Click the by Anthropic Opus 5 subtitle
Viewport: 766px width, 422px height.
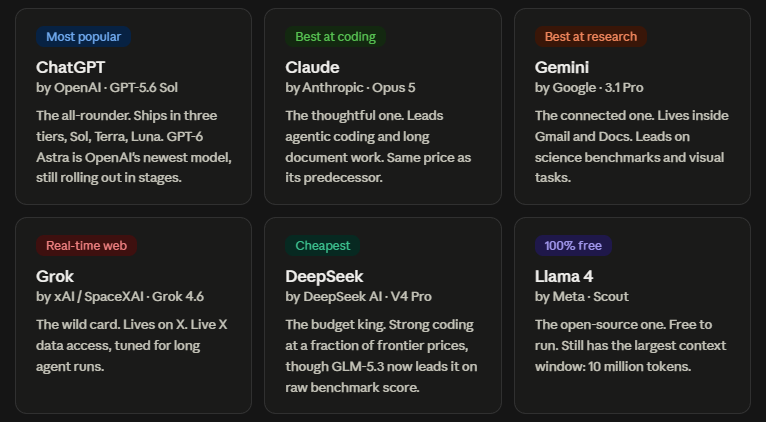coord(350,88)
